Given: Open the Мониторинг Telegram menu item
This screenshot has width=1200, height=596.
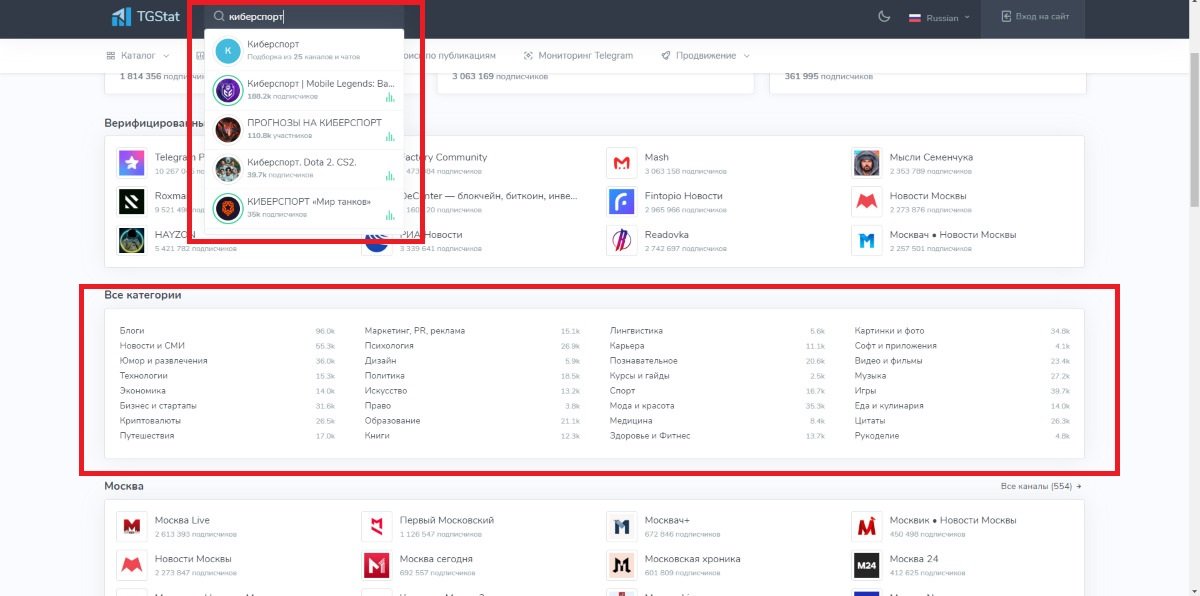Looking at the screenshot, I should coord(578,56).
